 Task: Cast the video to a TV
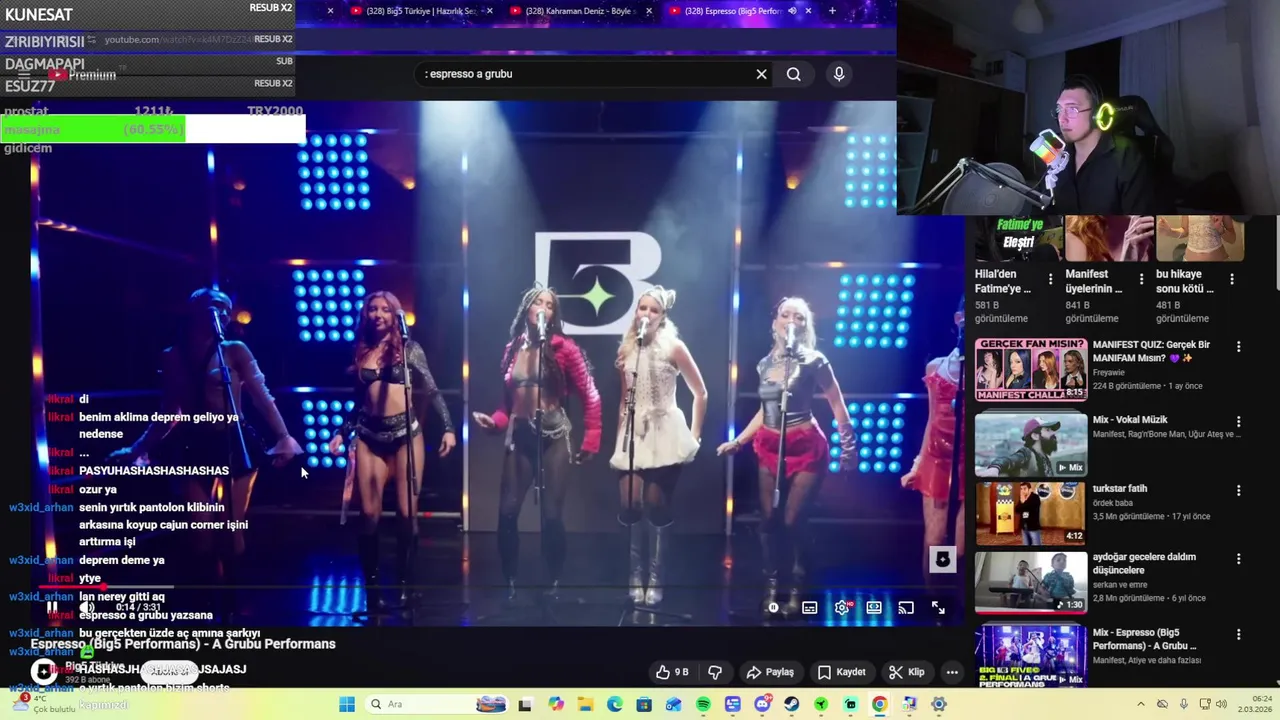point(906,607)
